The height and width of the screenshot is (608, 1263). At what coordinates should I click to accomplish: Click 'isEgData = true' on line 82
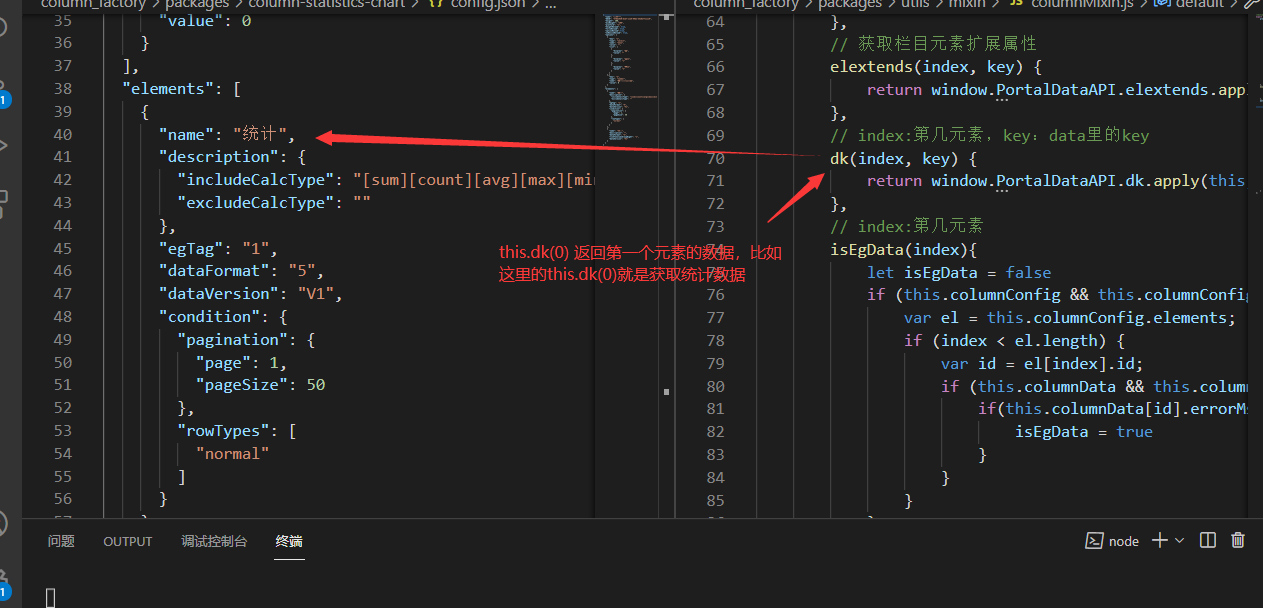pyautogui.click(x=1084, y=432)
